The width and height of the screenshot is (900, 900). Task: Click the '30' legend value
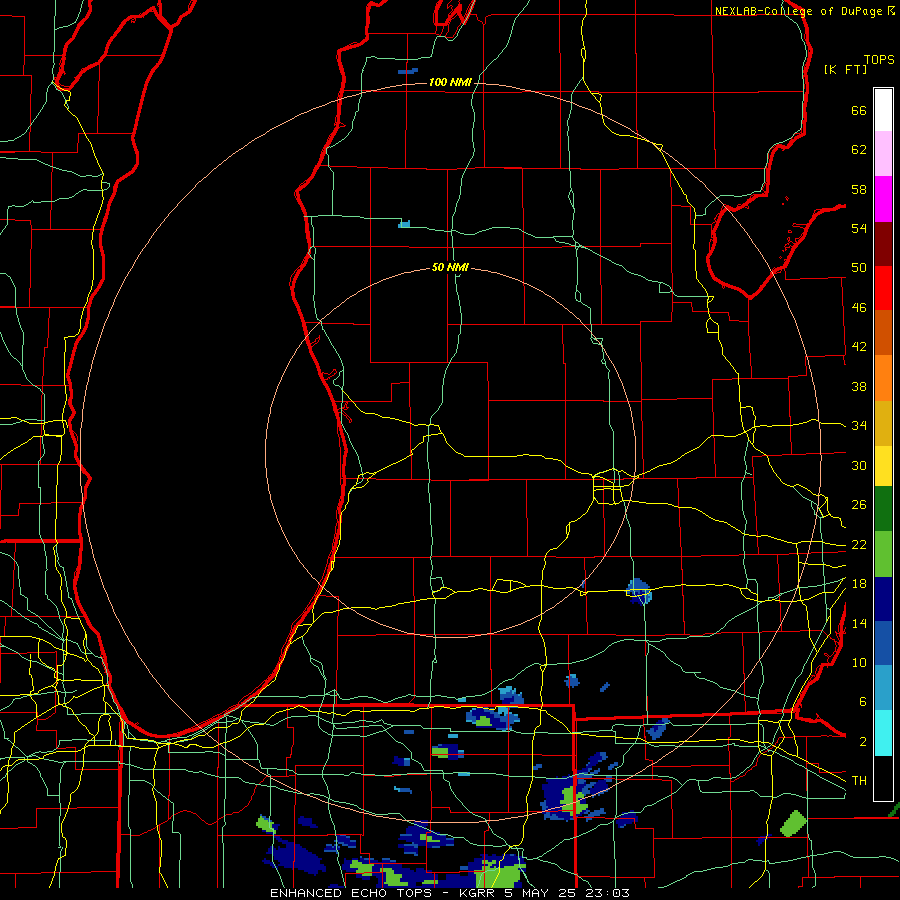(859, 465)
